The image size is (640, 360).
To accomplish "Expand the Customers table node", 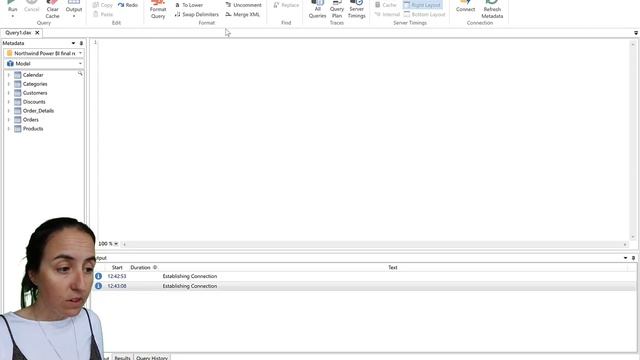I will pyautogui.click(x=9, y=93).
